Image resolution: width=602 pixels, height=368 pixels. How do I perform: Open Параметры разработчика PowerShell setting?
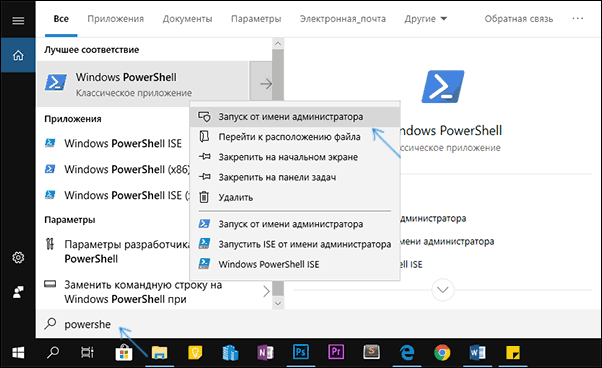[x=117, y=251]
